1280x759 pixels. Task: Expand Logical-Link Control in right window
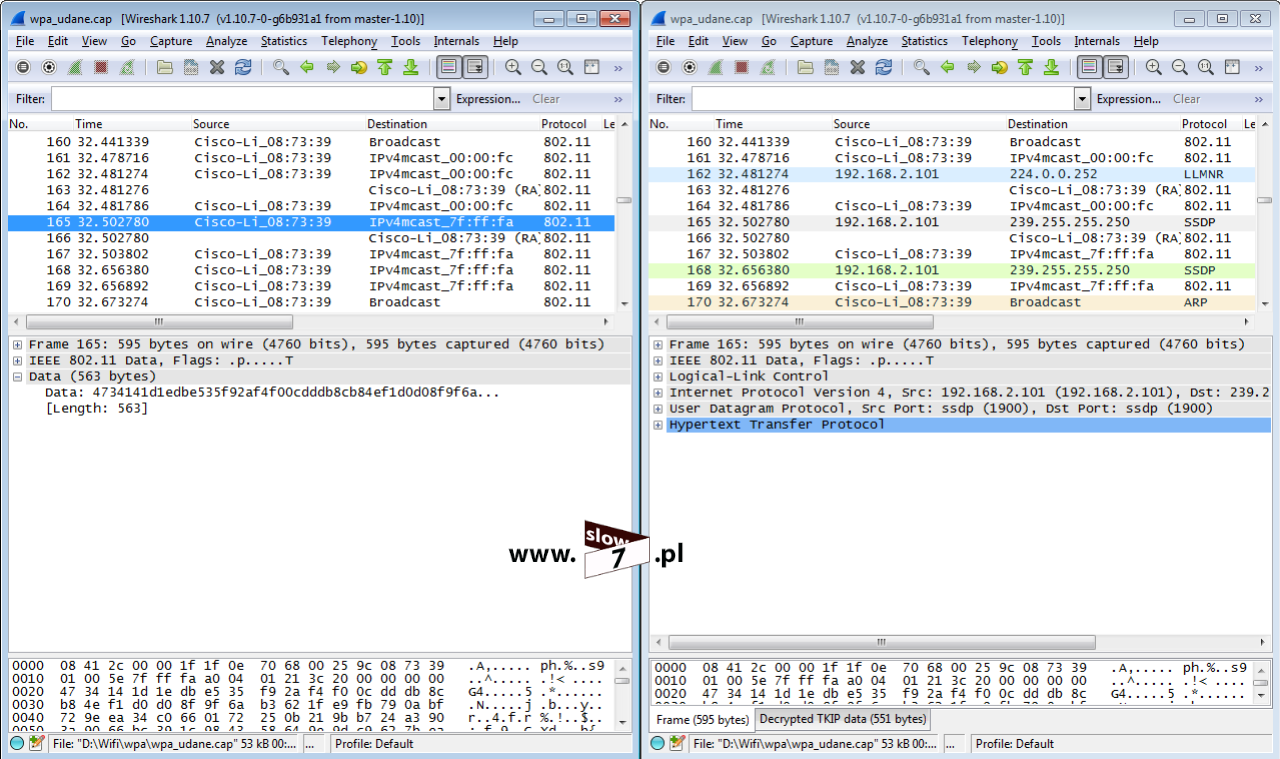tap(658, 376)
